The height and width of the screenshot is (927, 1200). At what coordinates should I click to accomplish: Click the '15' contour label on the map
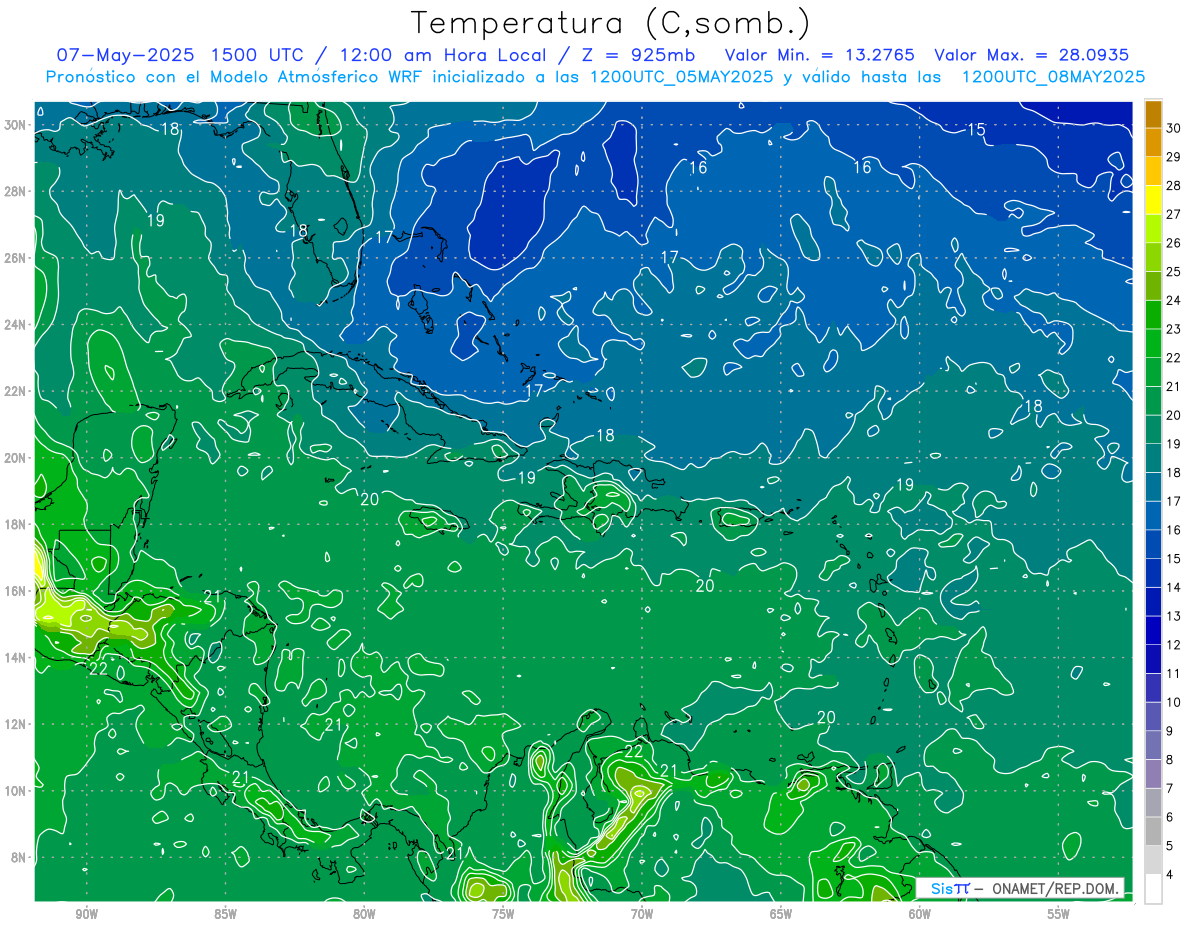point(976,130)
